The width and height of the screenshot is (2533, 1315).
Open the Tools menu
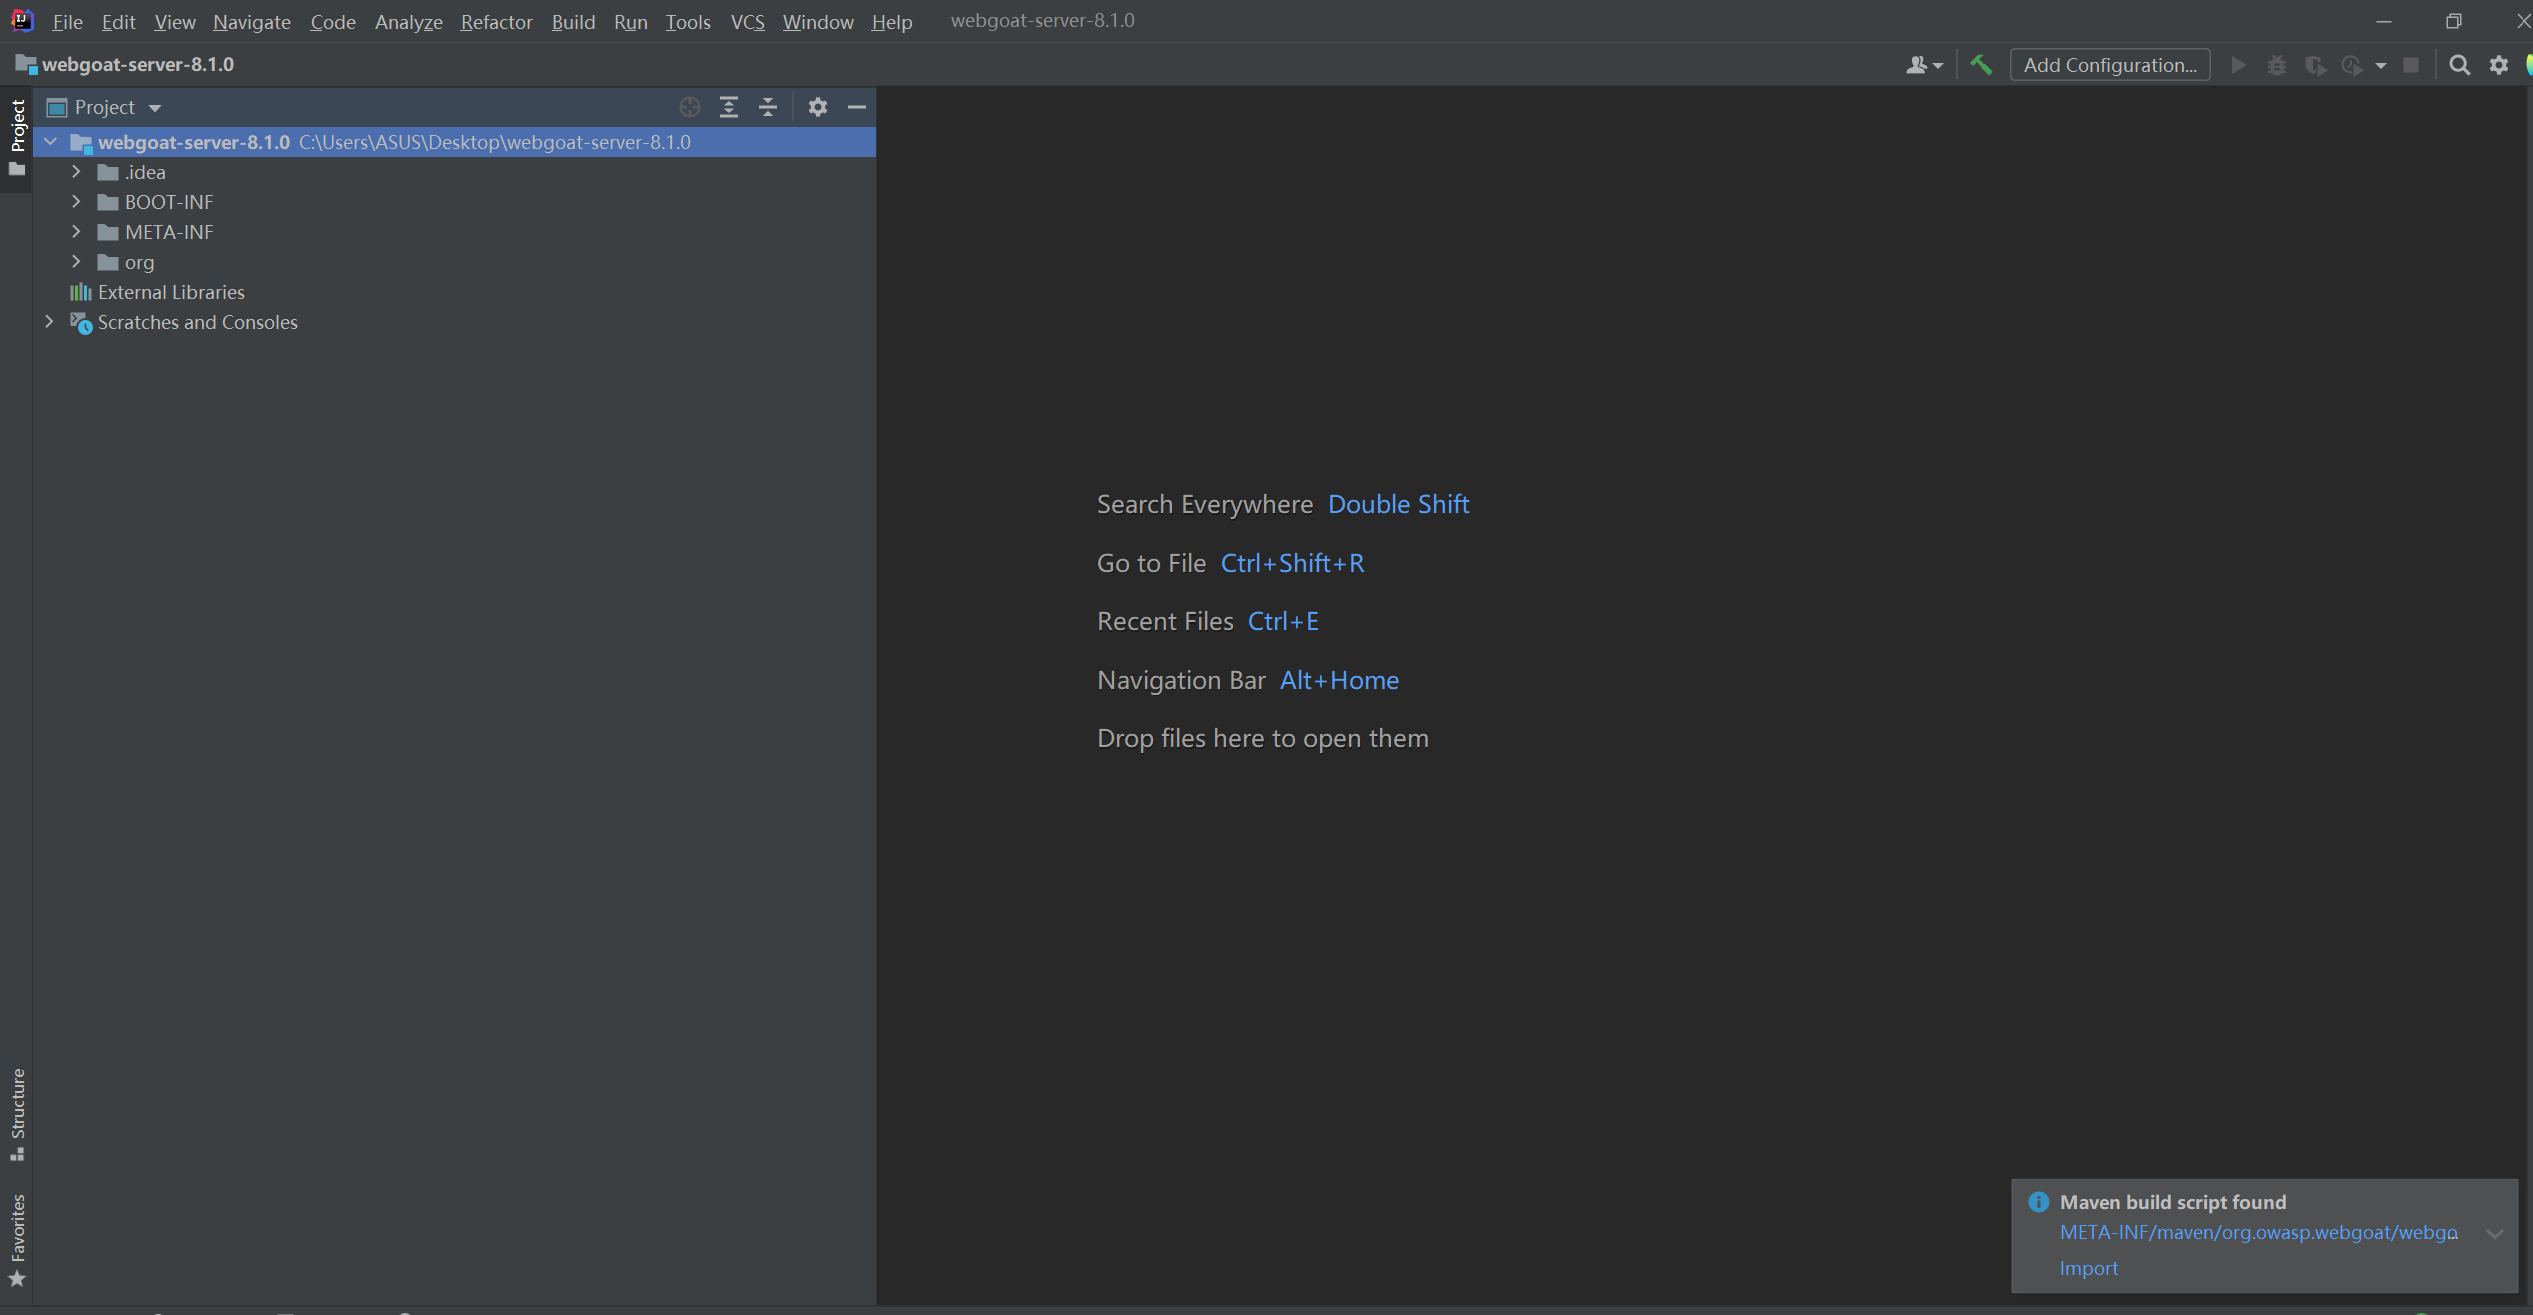[x=688, y=21]
